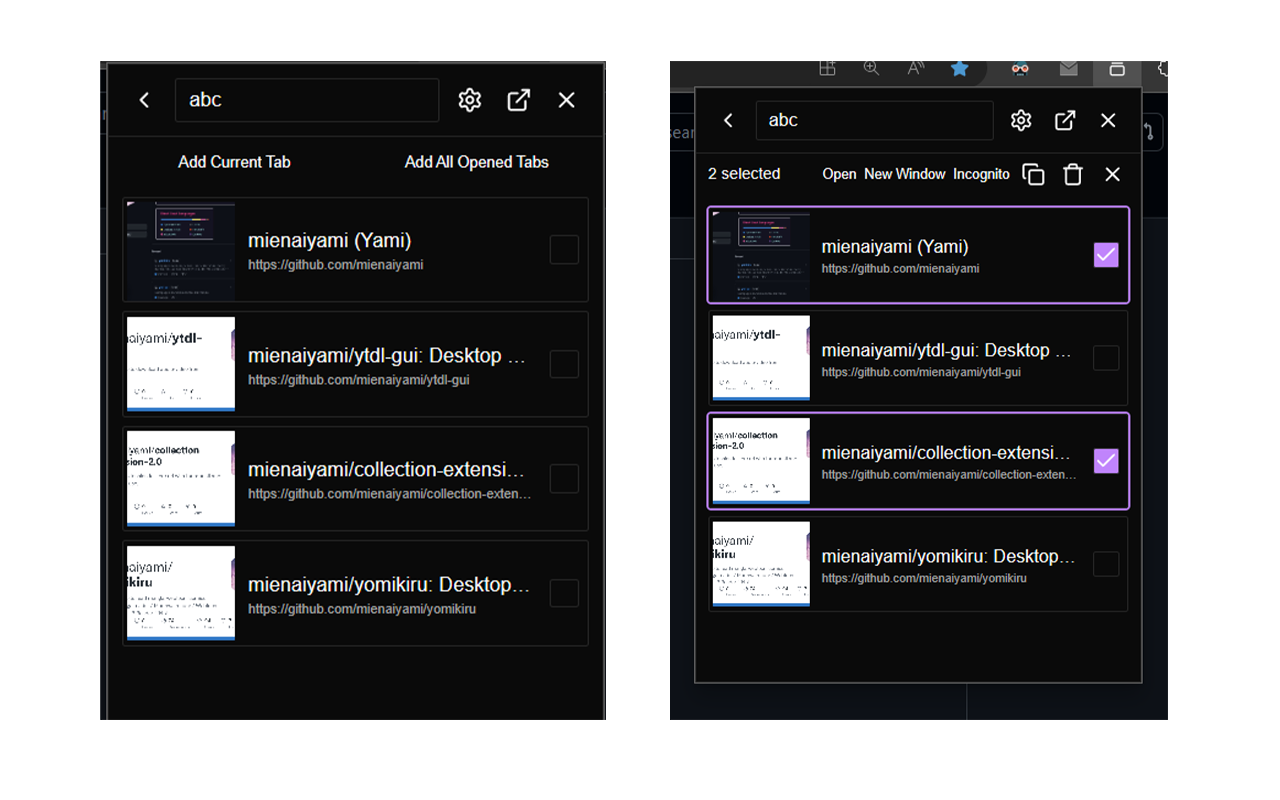Screen dimensions: 1280x800
Task: Tick the mienaiyami (Yami) checkbox in the left popup
Action: (564, 250)
